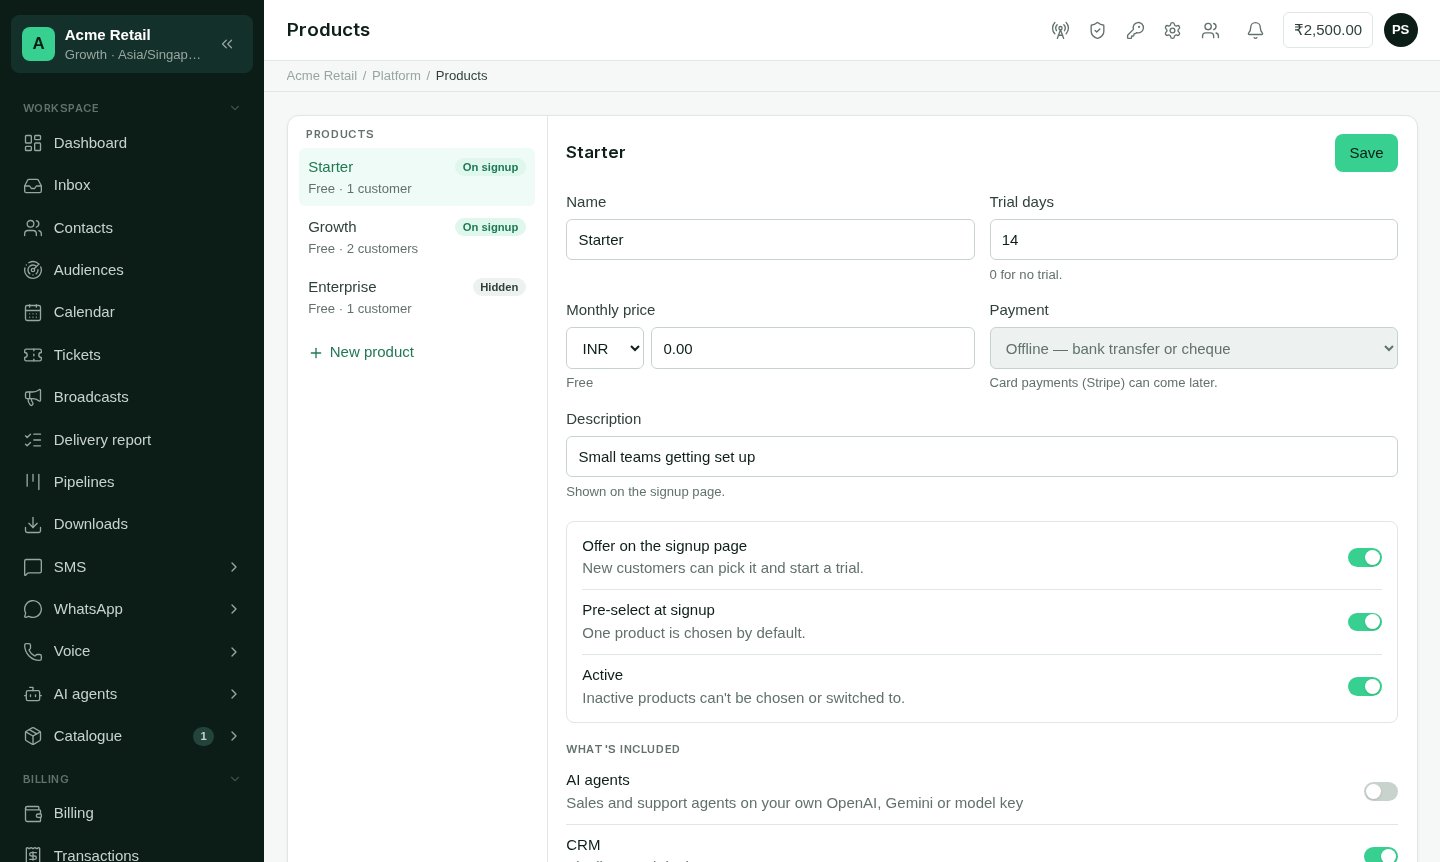Open the notifications bell
Screen dimensions: 1440x862
(1255, 30)
